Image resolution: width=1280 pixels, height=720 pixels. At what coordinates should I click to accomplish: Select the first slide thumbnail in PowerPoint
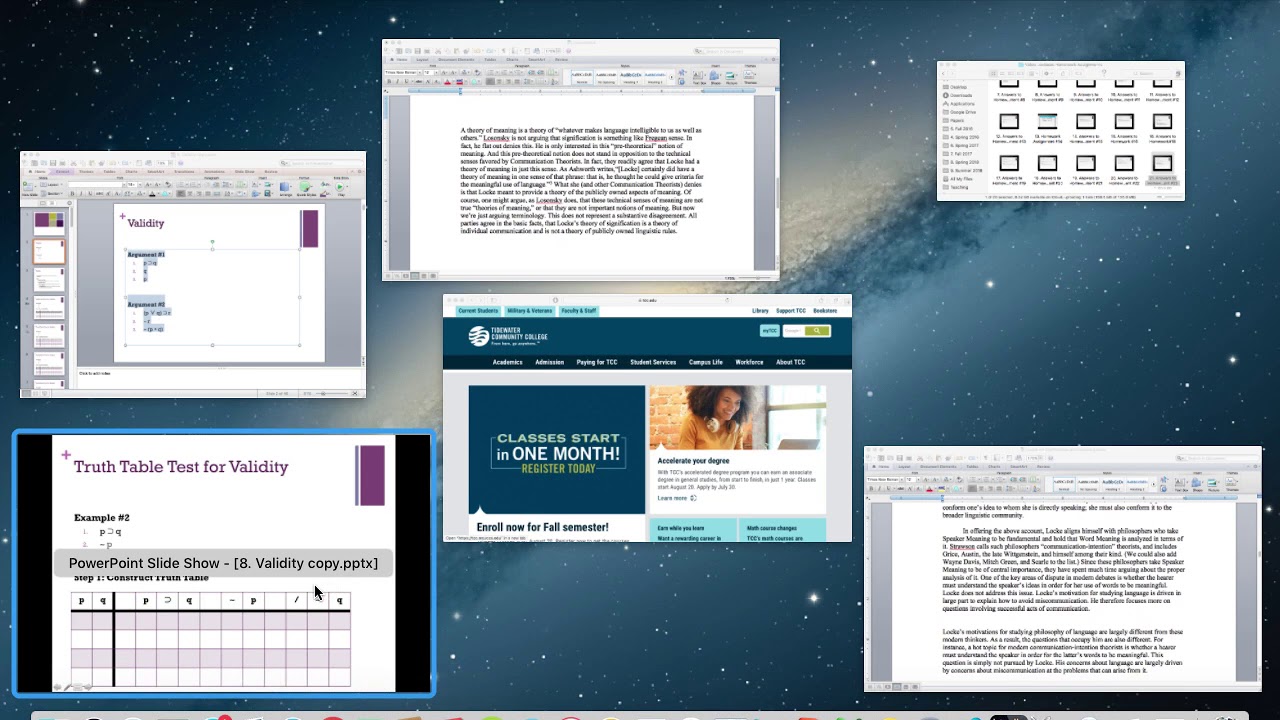click(49, 222)
